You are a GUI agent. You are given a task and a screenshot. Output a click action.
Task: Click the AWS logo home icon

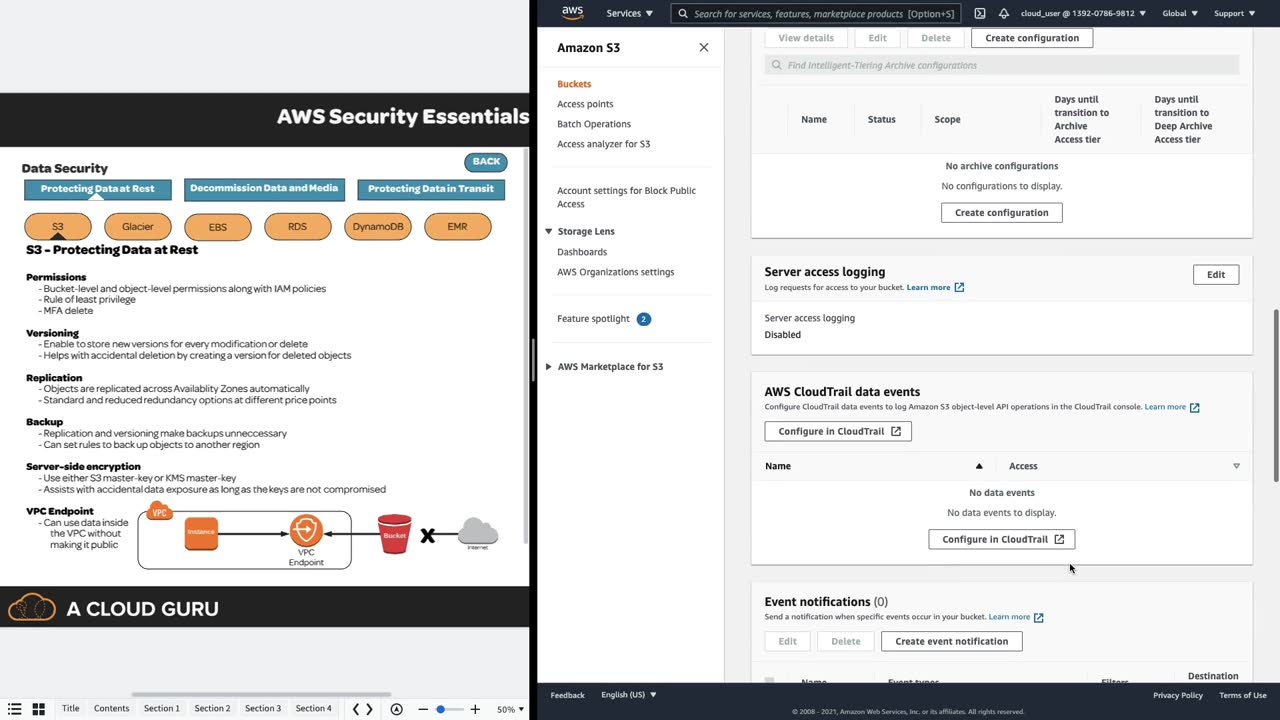572,13
